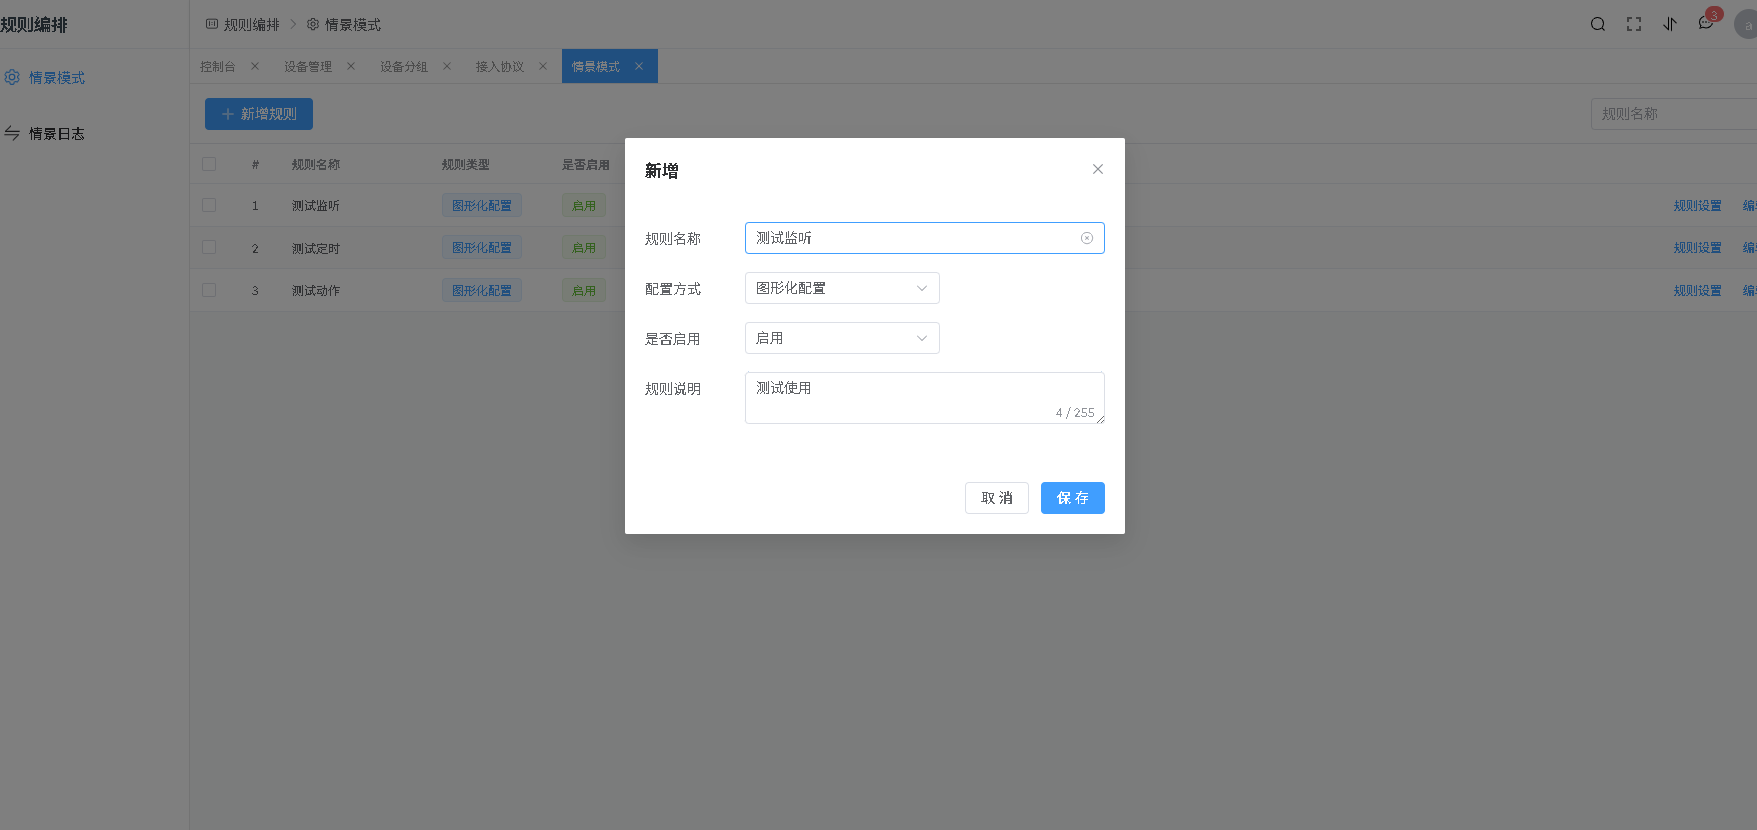This screenshot has width=1757, height=830.
Task: Clear the 规则名称 field with clear icon
Action: [1087, 238]
